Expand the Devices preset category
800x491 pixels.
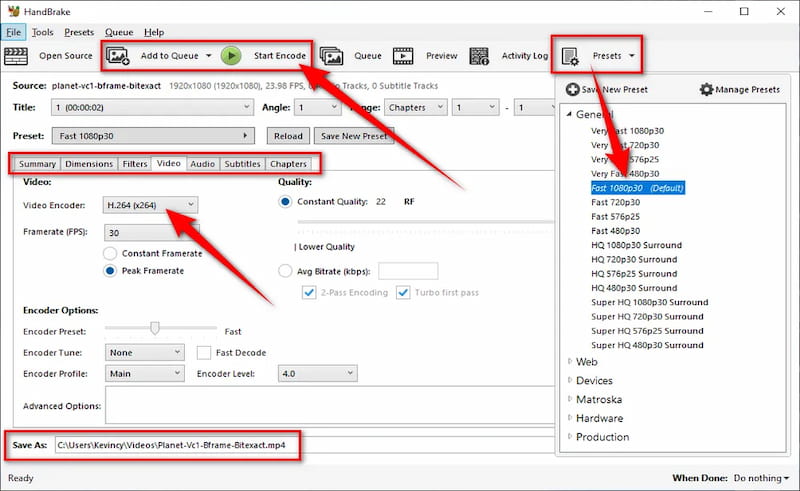point(569,380)
